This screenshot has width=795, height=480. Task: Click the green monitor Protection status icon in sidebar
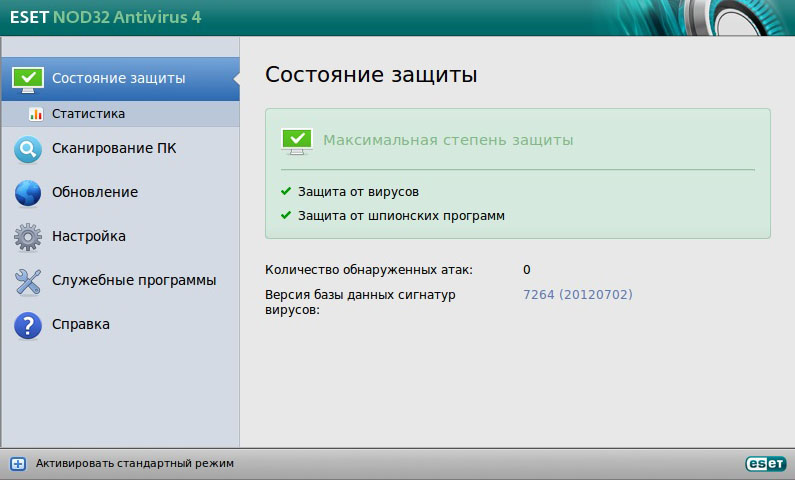[x=28, y=80]
